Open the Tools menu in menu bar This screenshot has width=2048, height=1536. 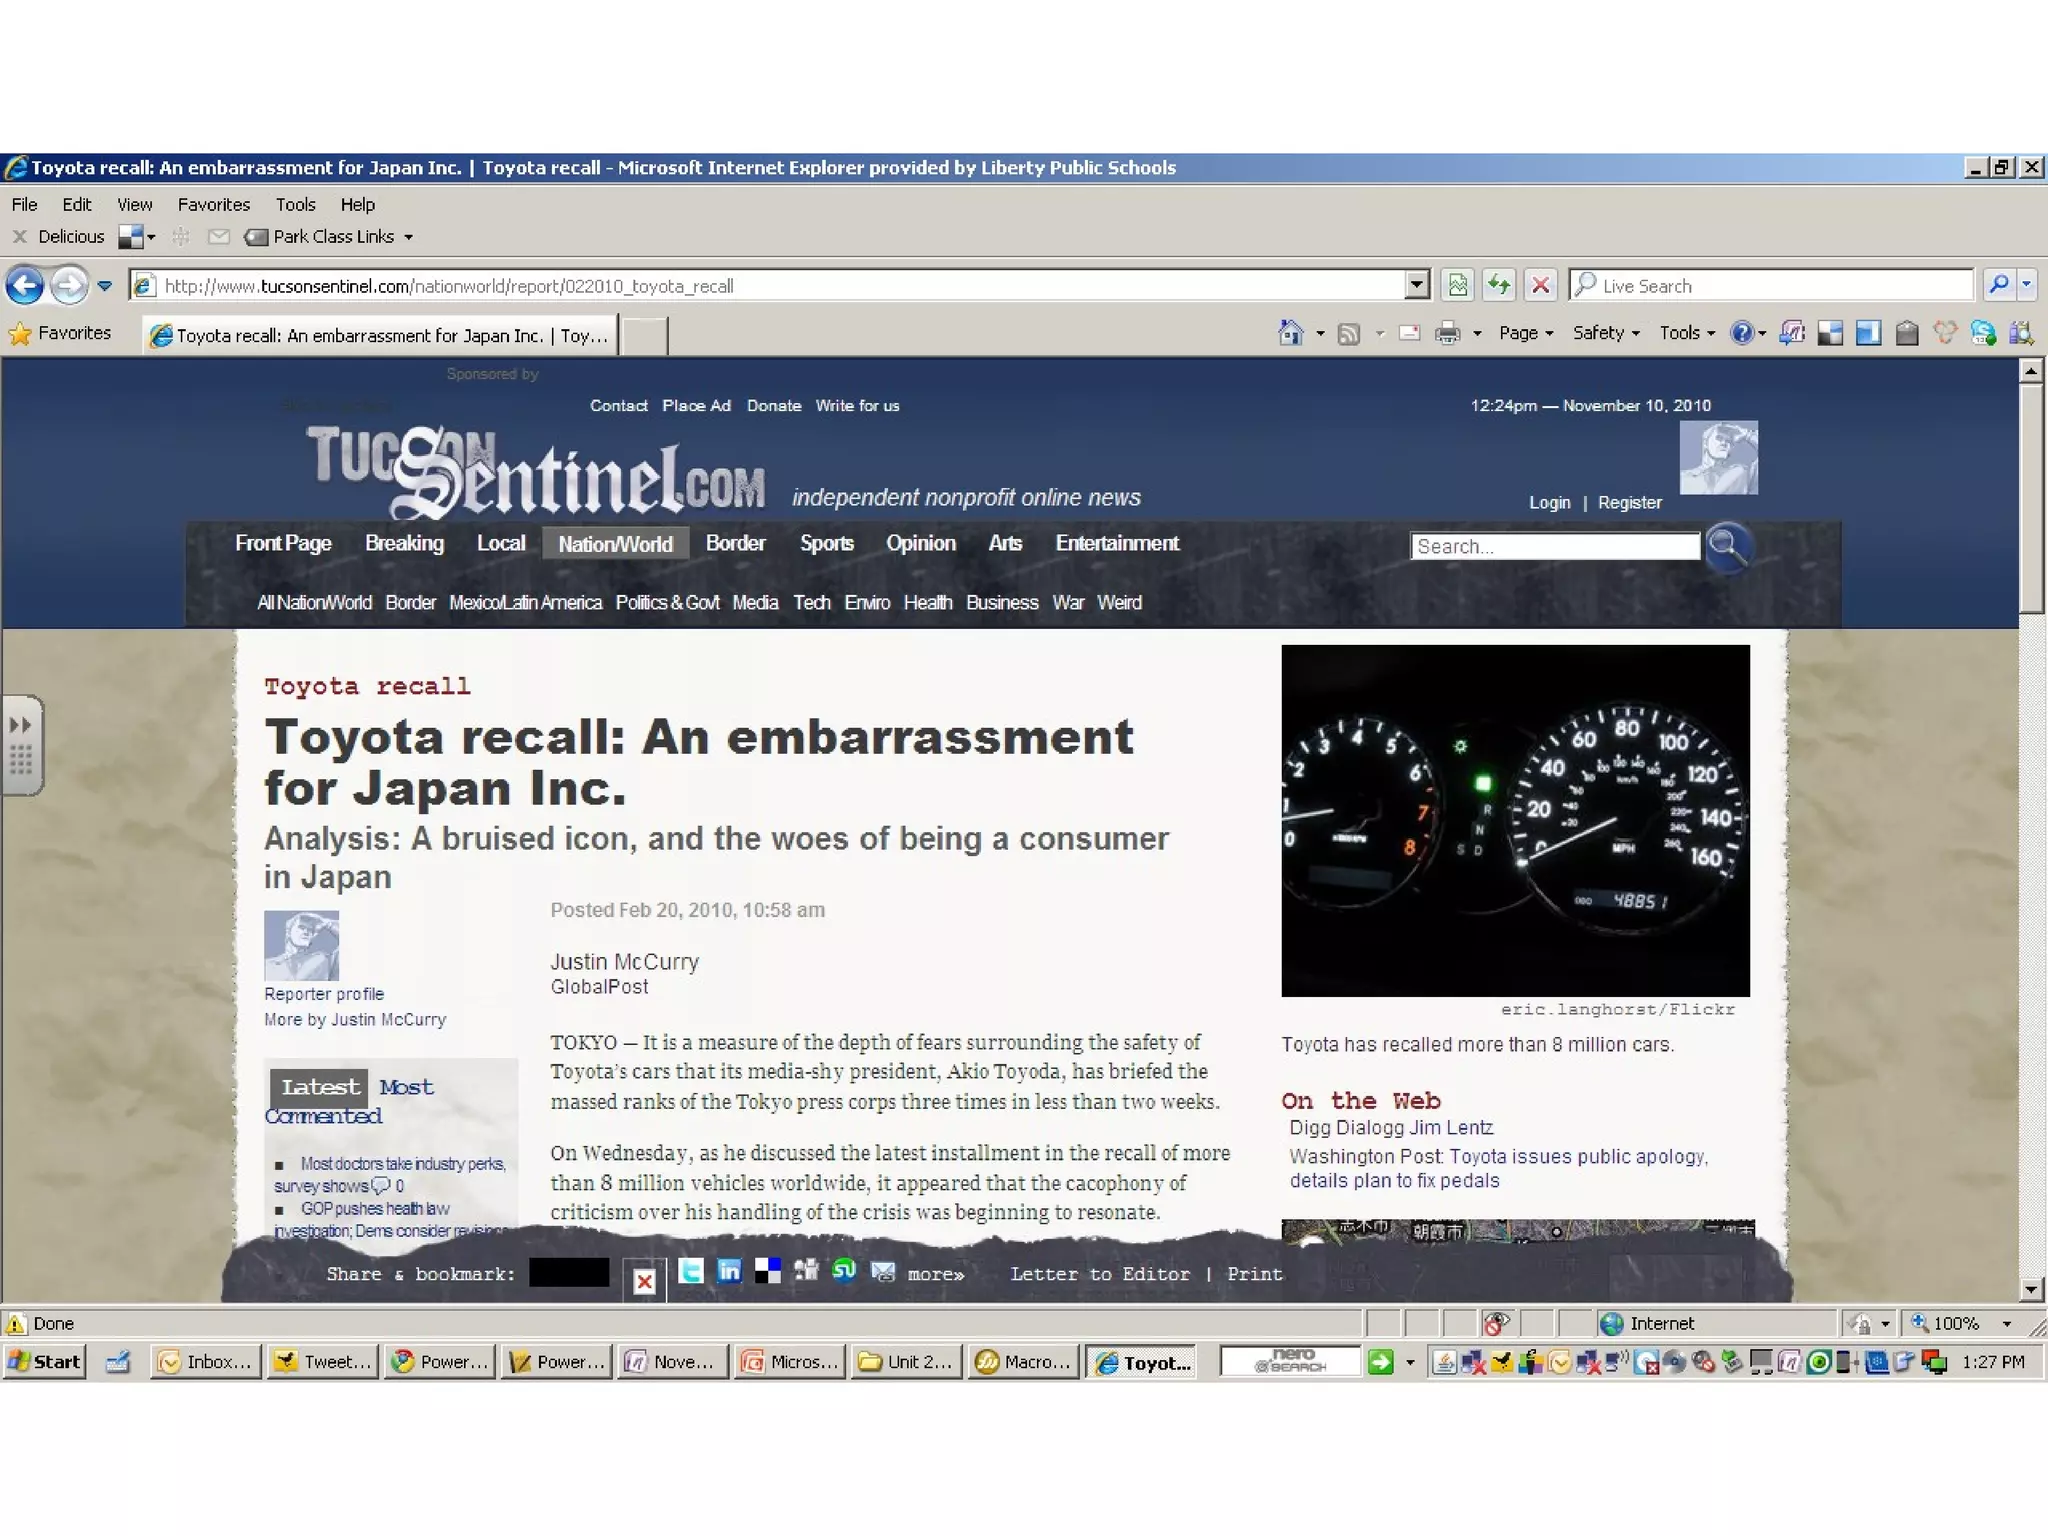[x=295, y=205]
